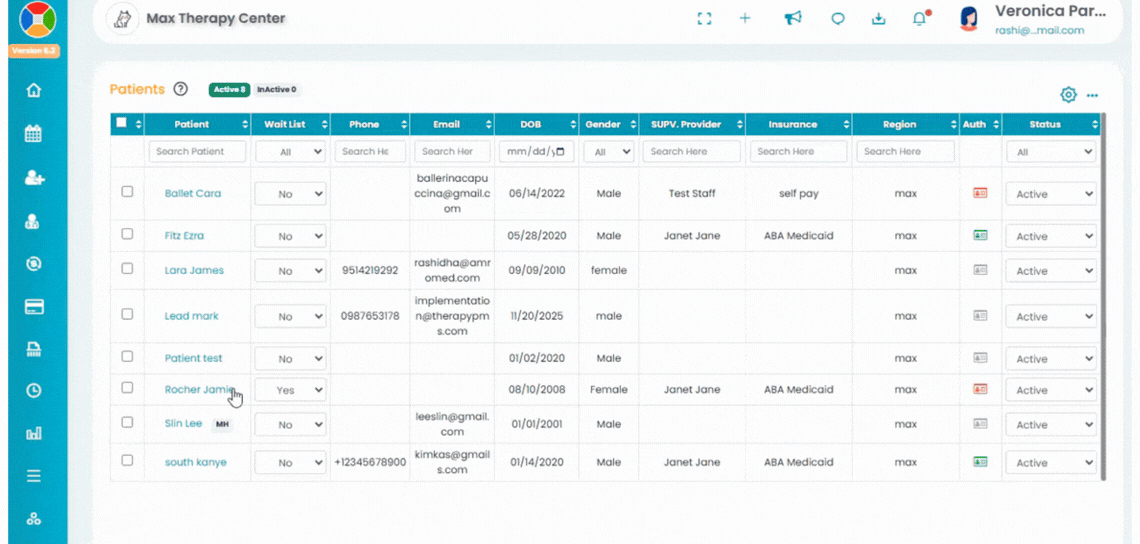This screenshot has width=1140, height=544.
Task: Open the staff user sidebar icon
Action: [x=33, y=222]
